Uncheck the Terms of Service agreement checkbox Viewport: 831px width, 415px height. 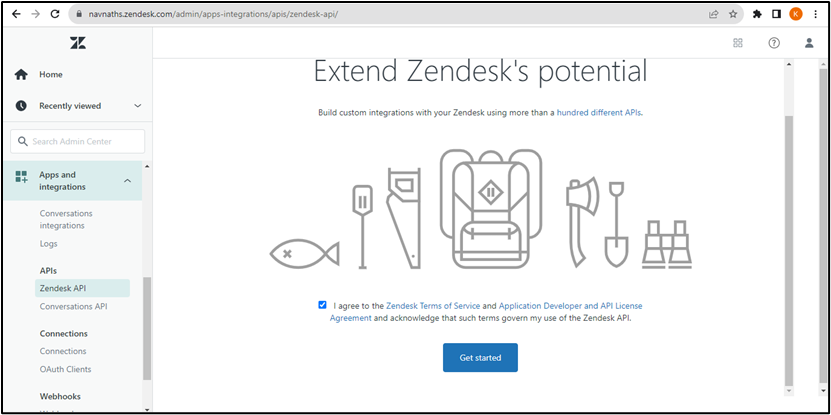coord(322,304)
